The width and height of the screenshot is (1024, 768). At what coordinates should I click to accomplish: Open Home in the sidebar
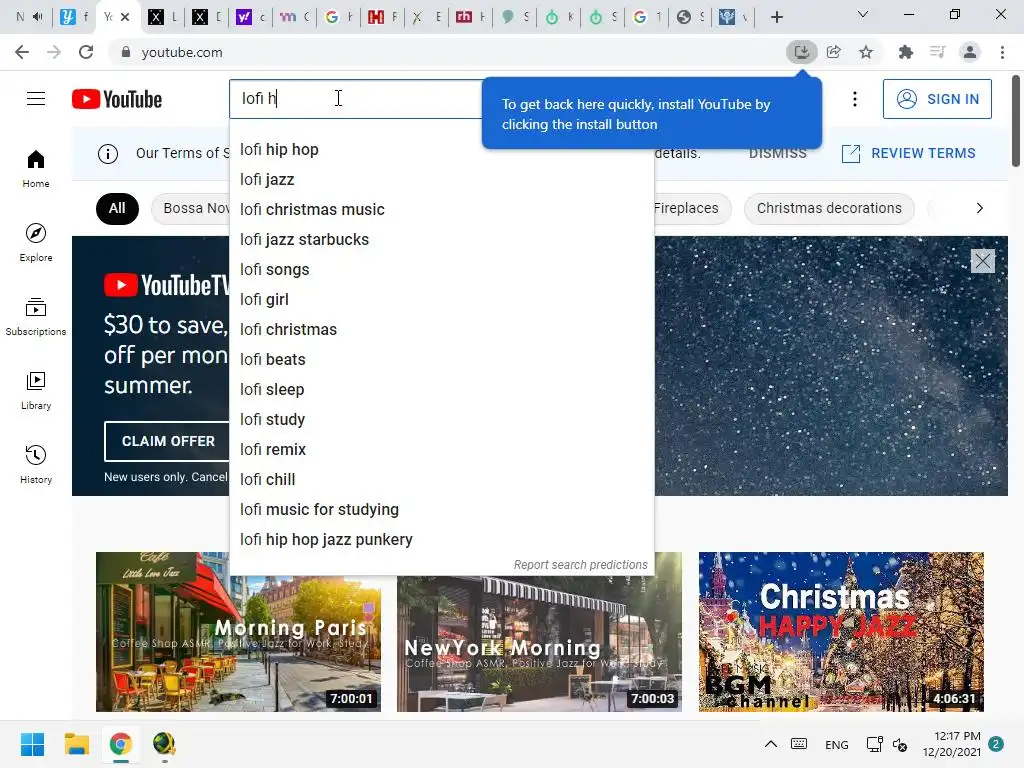[36, 168]
